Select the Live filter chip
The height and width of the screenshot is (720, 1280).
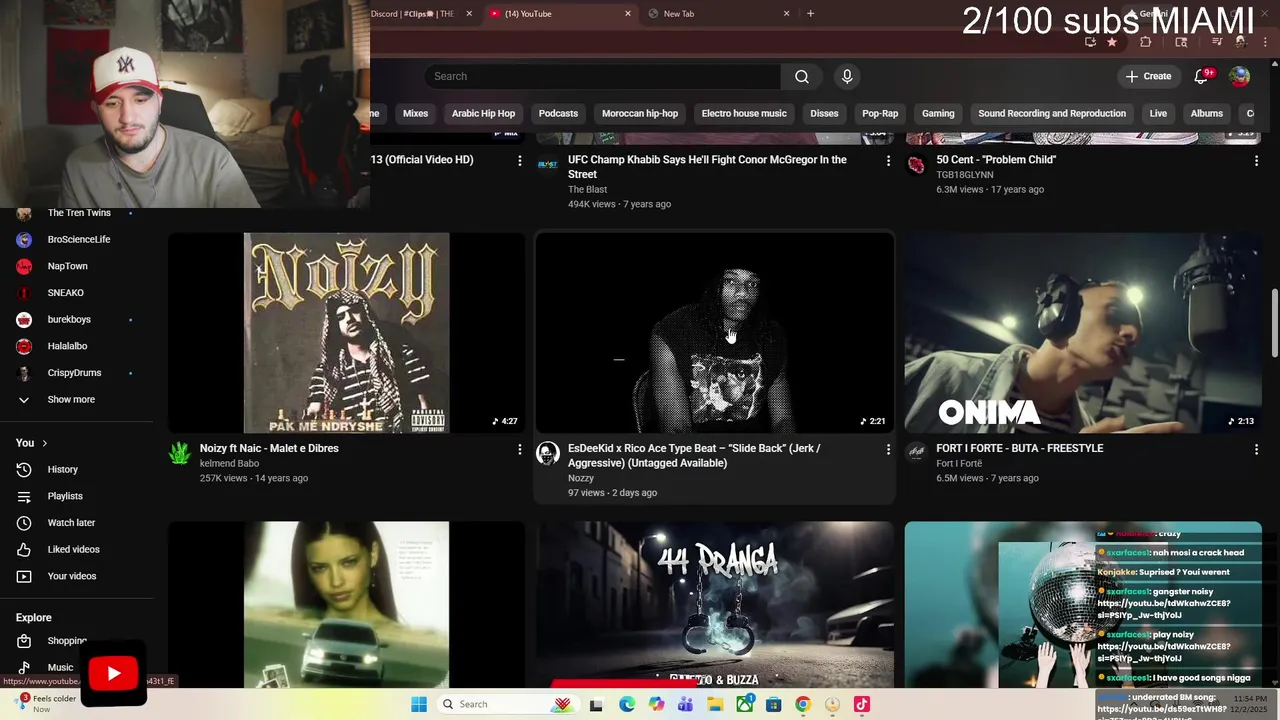pos(1158,113)
